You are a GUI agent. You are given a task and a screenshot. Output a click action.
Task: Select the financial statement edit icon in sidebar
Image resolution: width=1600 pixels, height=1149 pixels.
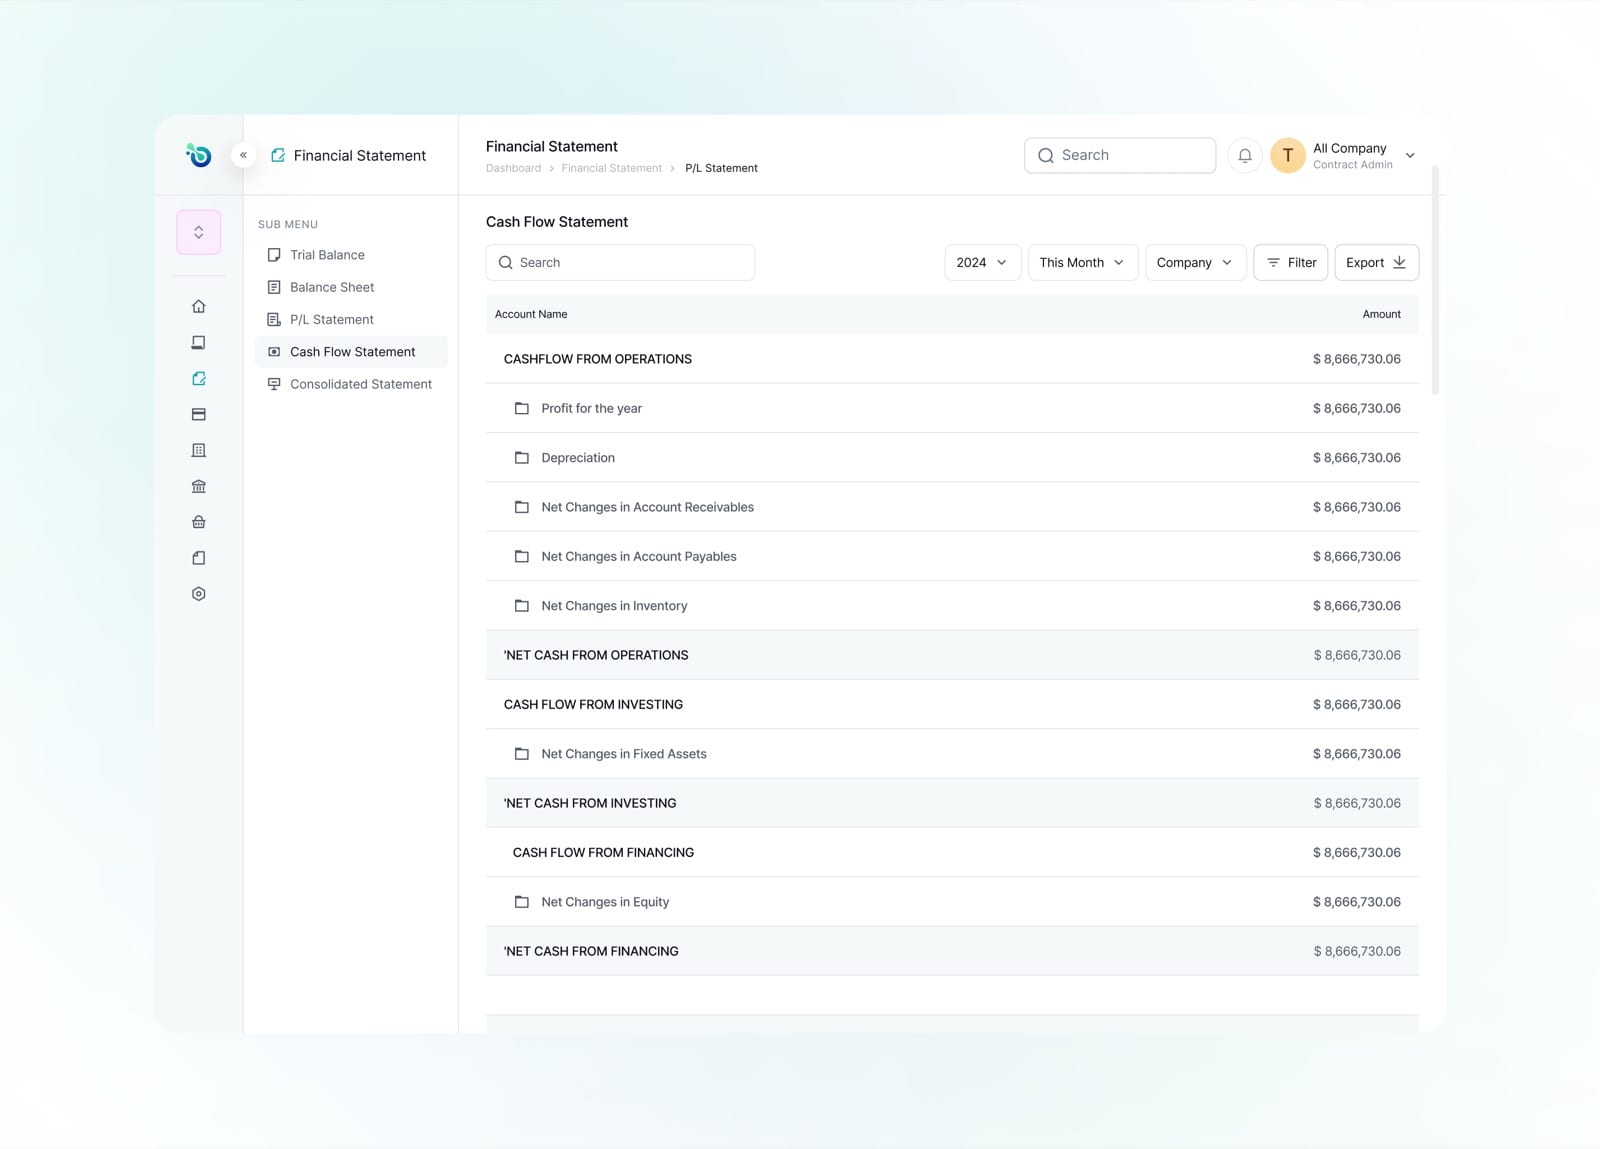click(199, 378)
